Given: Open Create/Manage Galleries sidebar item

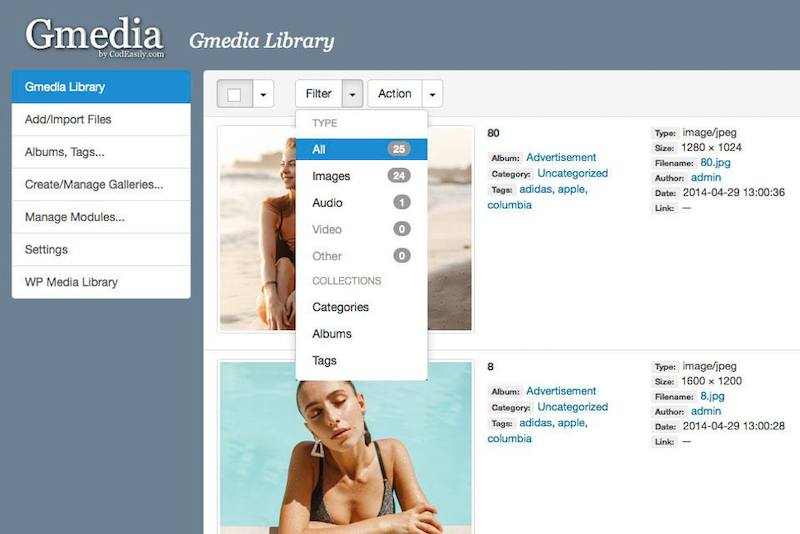Looking at the screenshot, I should 101,185.
